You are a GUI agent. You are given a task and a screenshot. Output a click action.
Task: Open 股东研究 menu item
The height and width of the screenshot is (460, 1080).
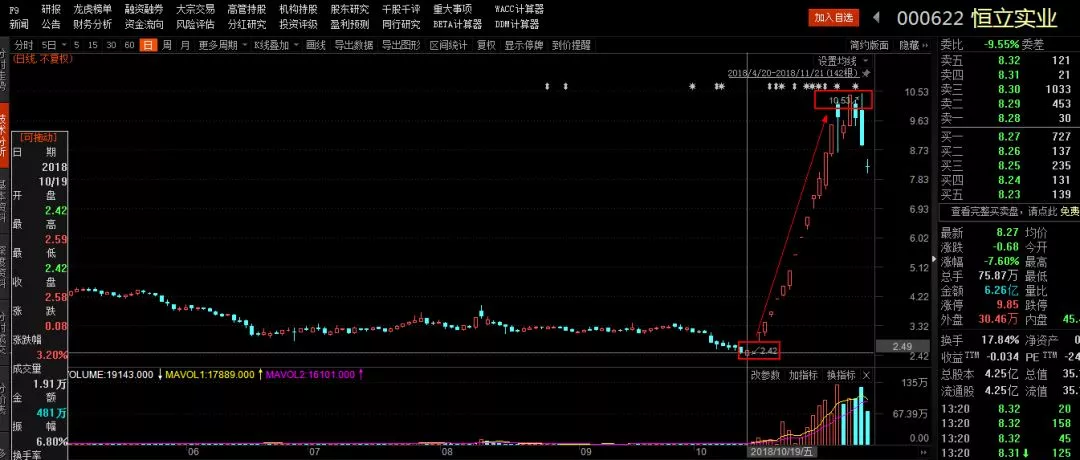click(x=350, y=10)
